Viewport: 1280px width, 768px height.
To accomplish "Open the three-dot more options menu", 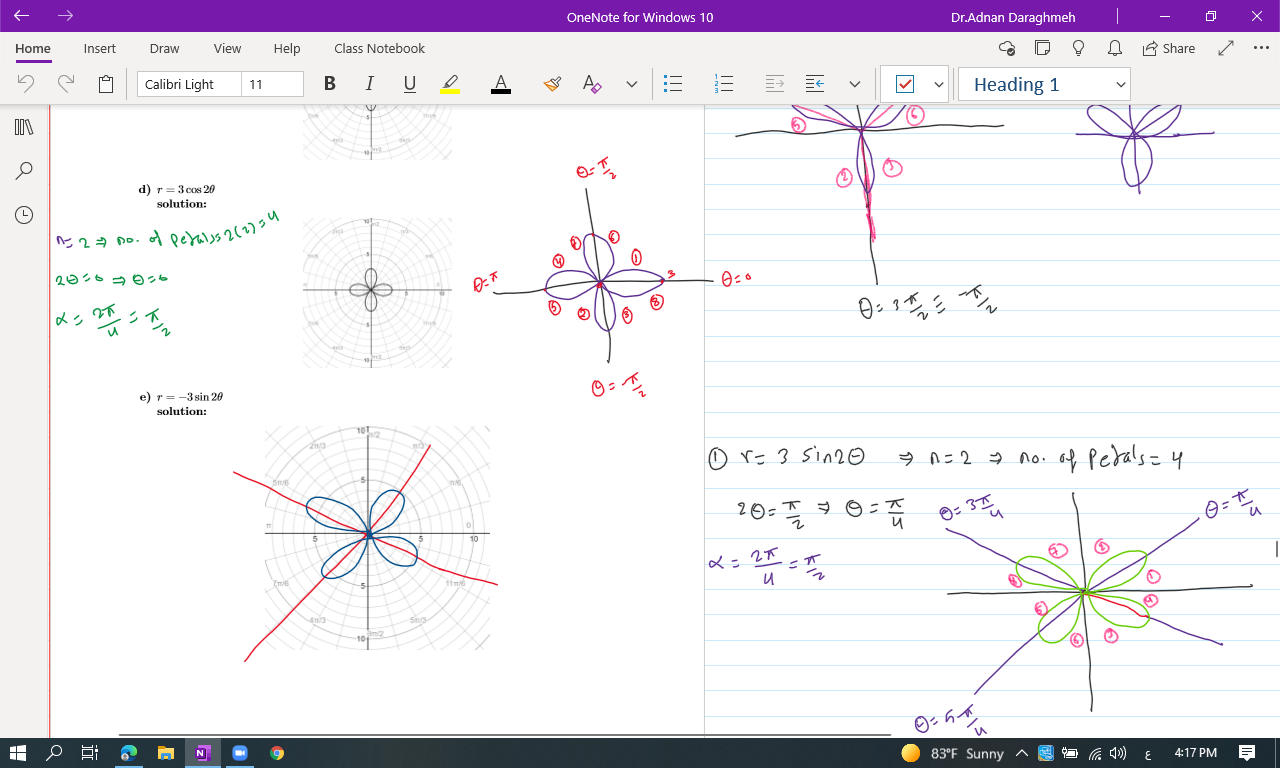I will pos(1259,48).
